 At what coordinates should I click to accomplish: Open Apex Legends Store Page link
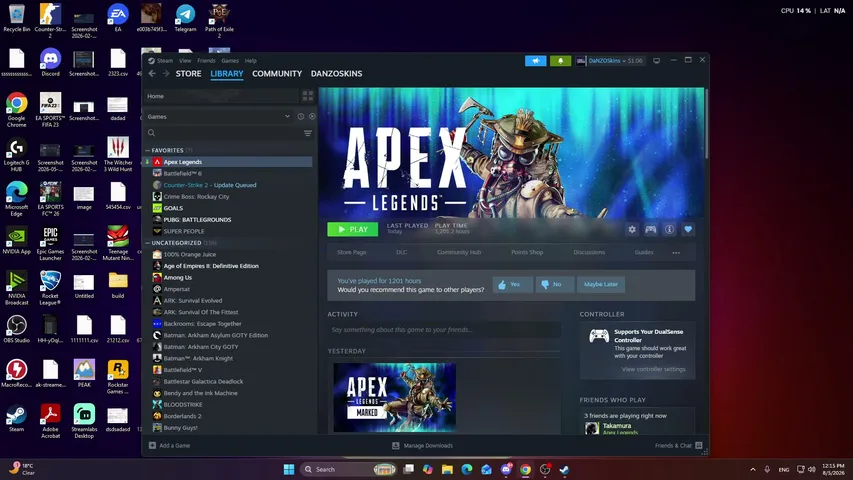(351, 253)
